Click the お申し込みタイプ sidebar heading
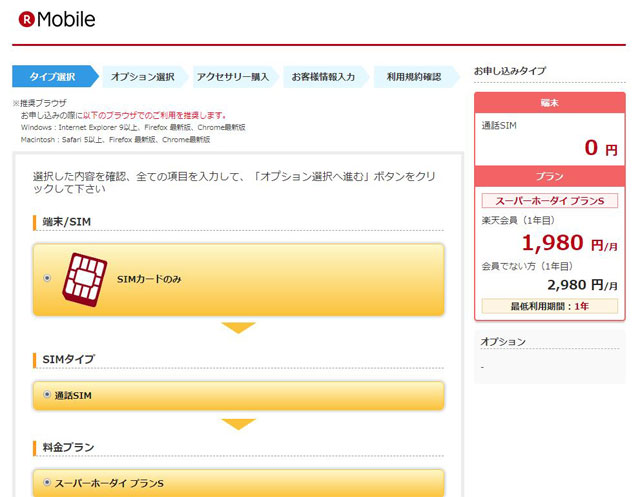The image size is (640, 497). click(x=510, y=71)
